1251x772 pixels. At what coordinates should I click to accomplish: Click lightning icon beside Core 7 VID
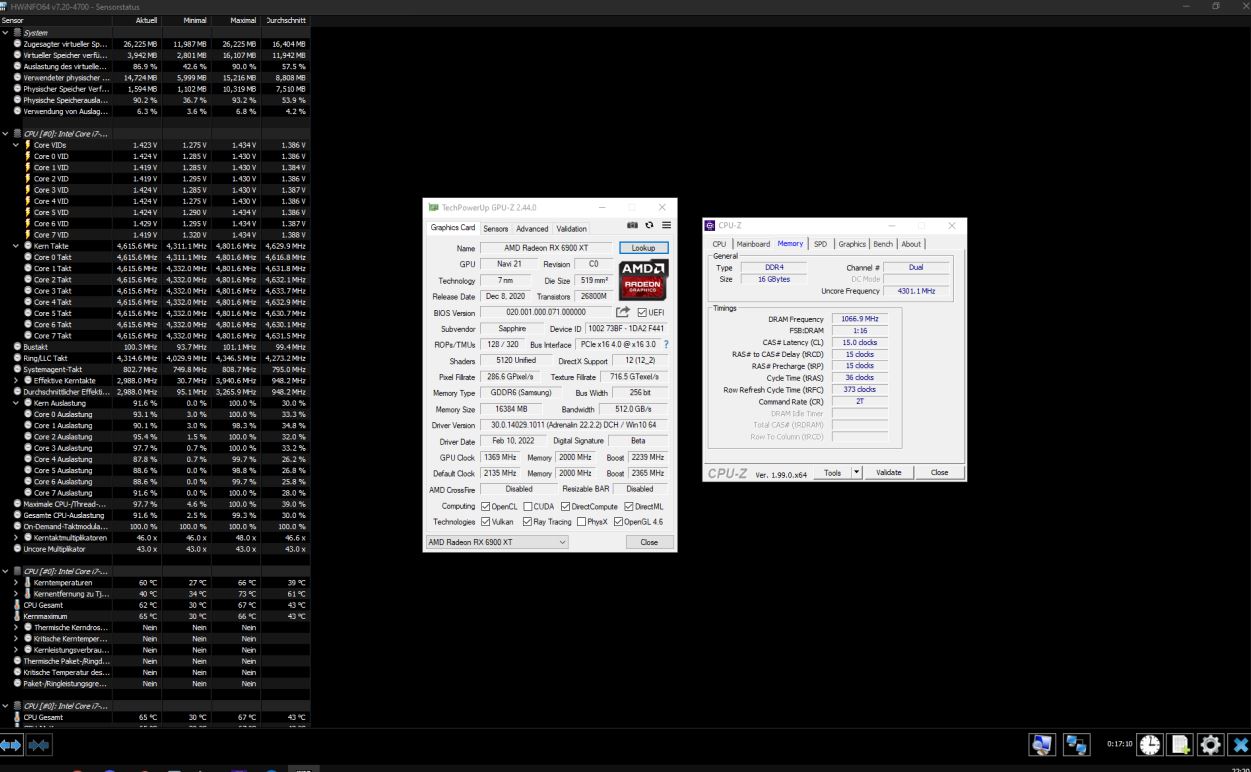tap(28, 234)
